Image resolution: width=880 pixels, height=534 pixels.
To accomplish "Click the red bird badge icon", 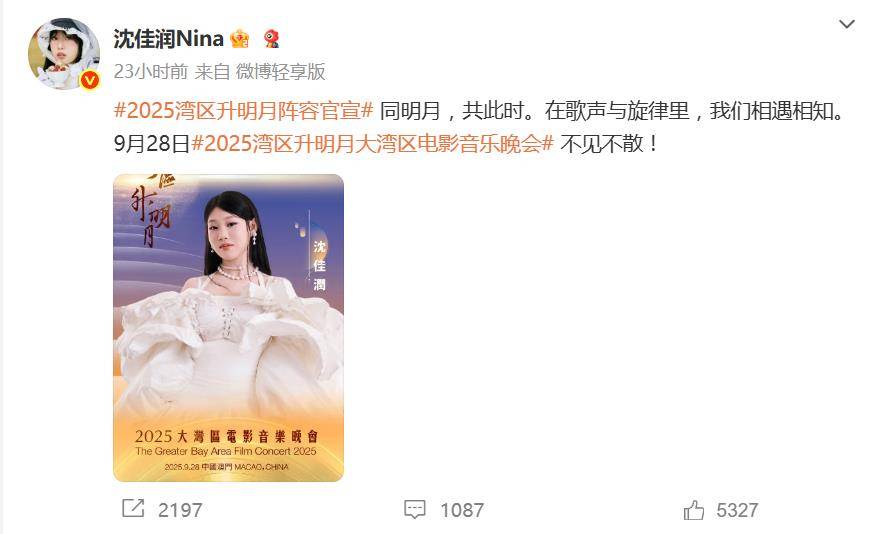I will 272,39.
